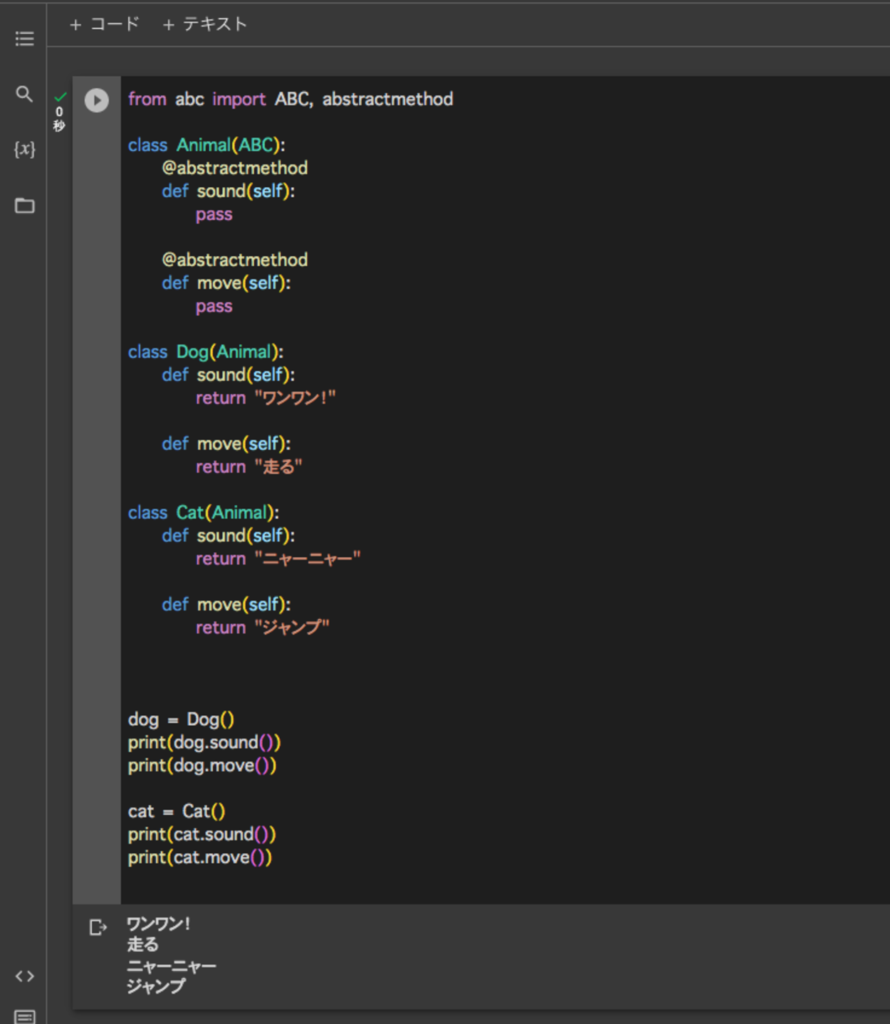The image size is (890, 1024).
Task: Click the green execution status checkmark
Action: pyautogui.click(x=60, y=97)
